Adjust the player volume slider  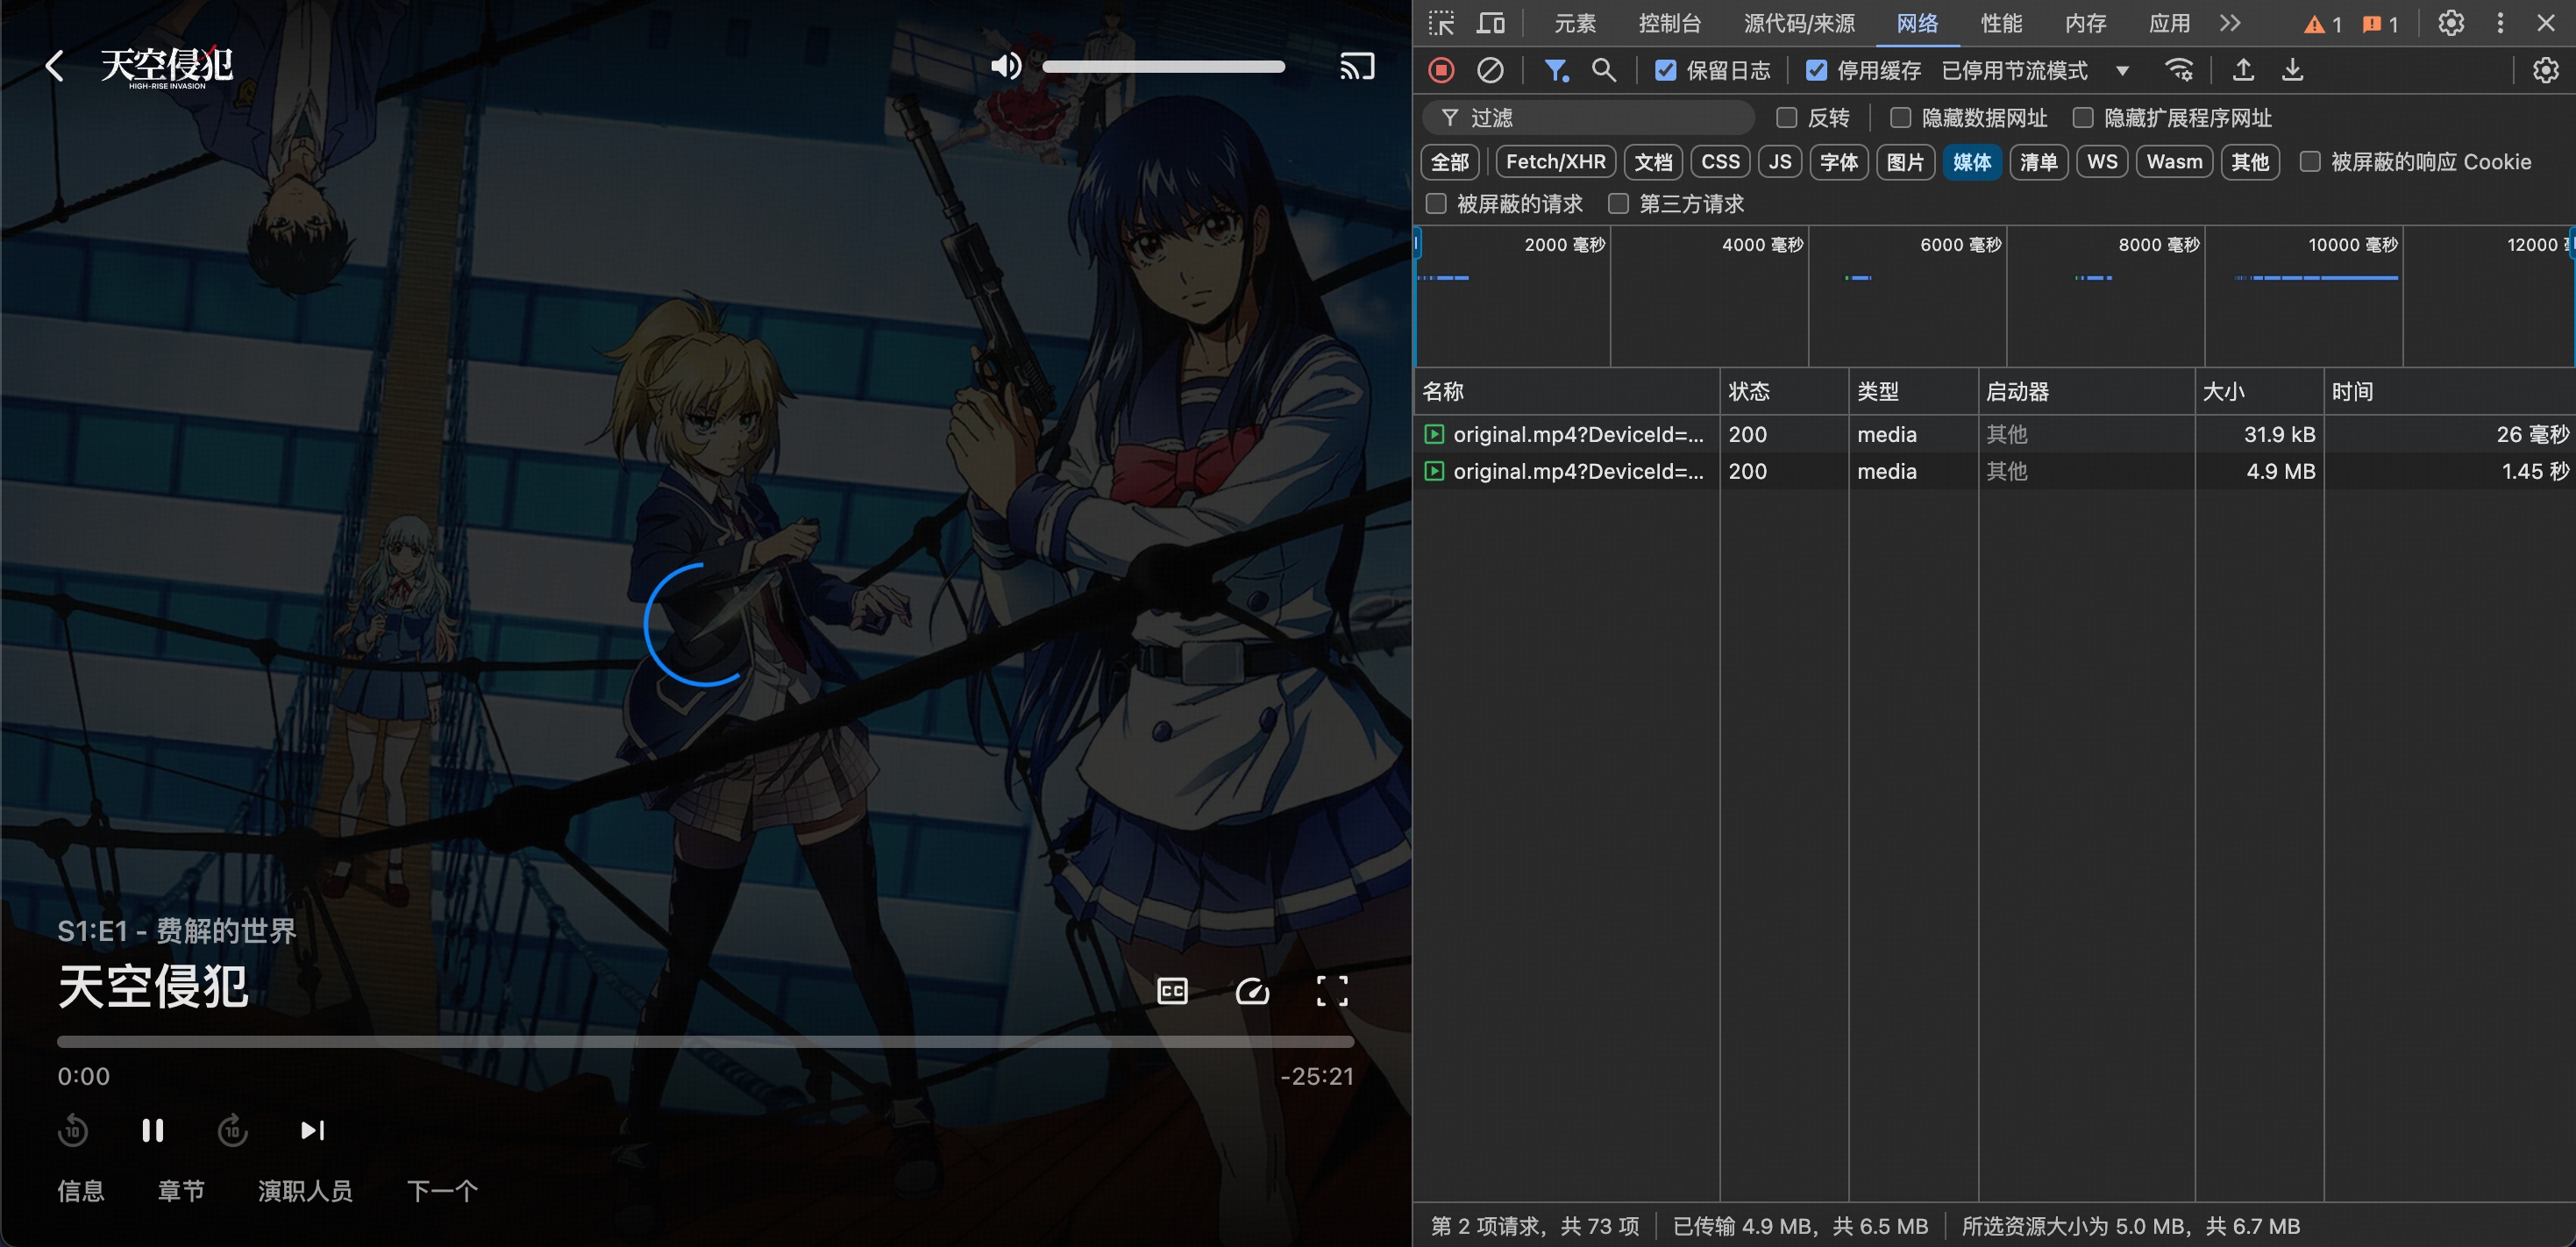click(1163, 66)
